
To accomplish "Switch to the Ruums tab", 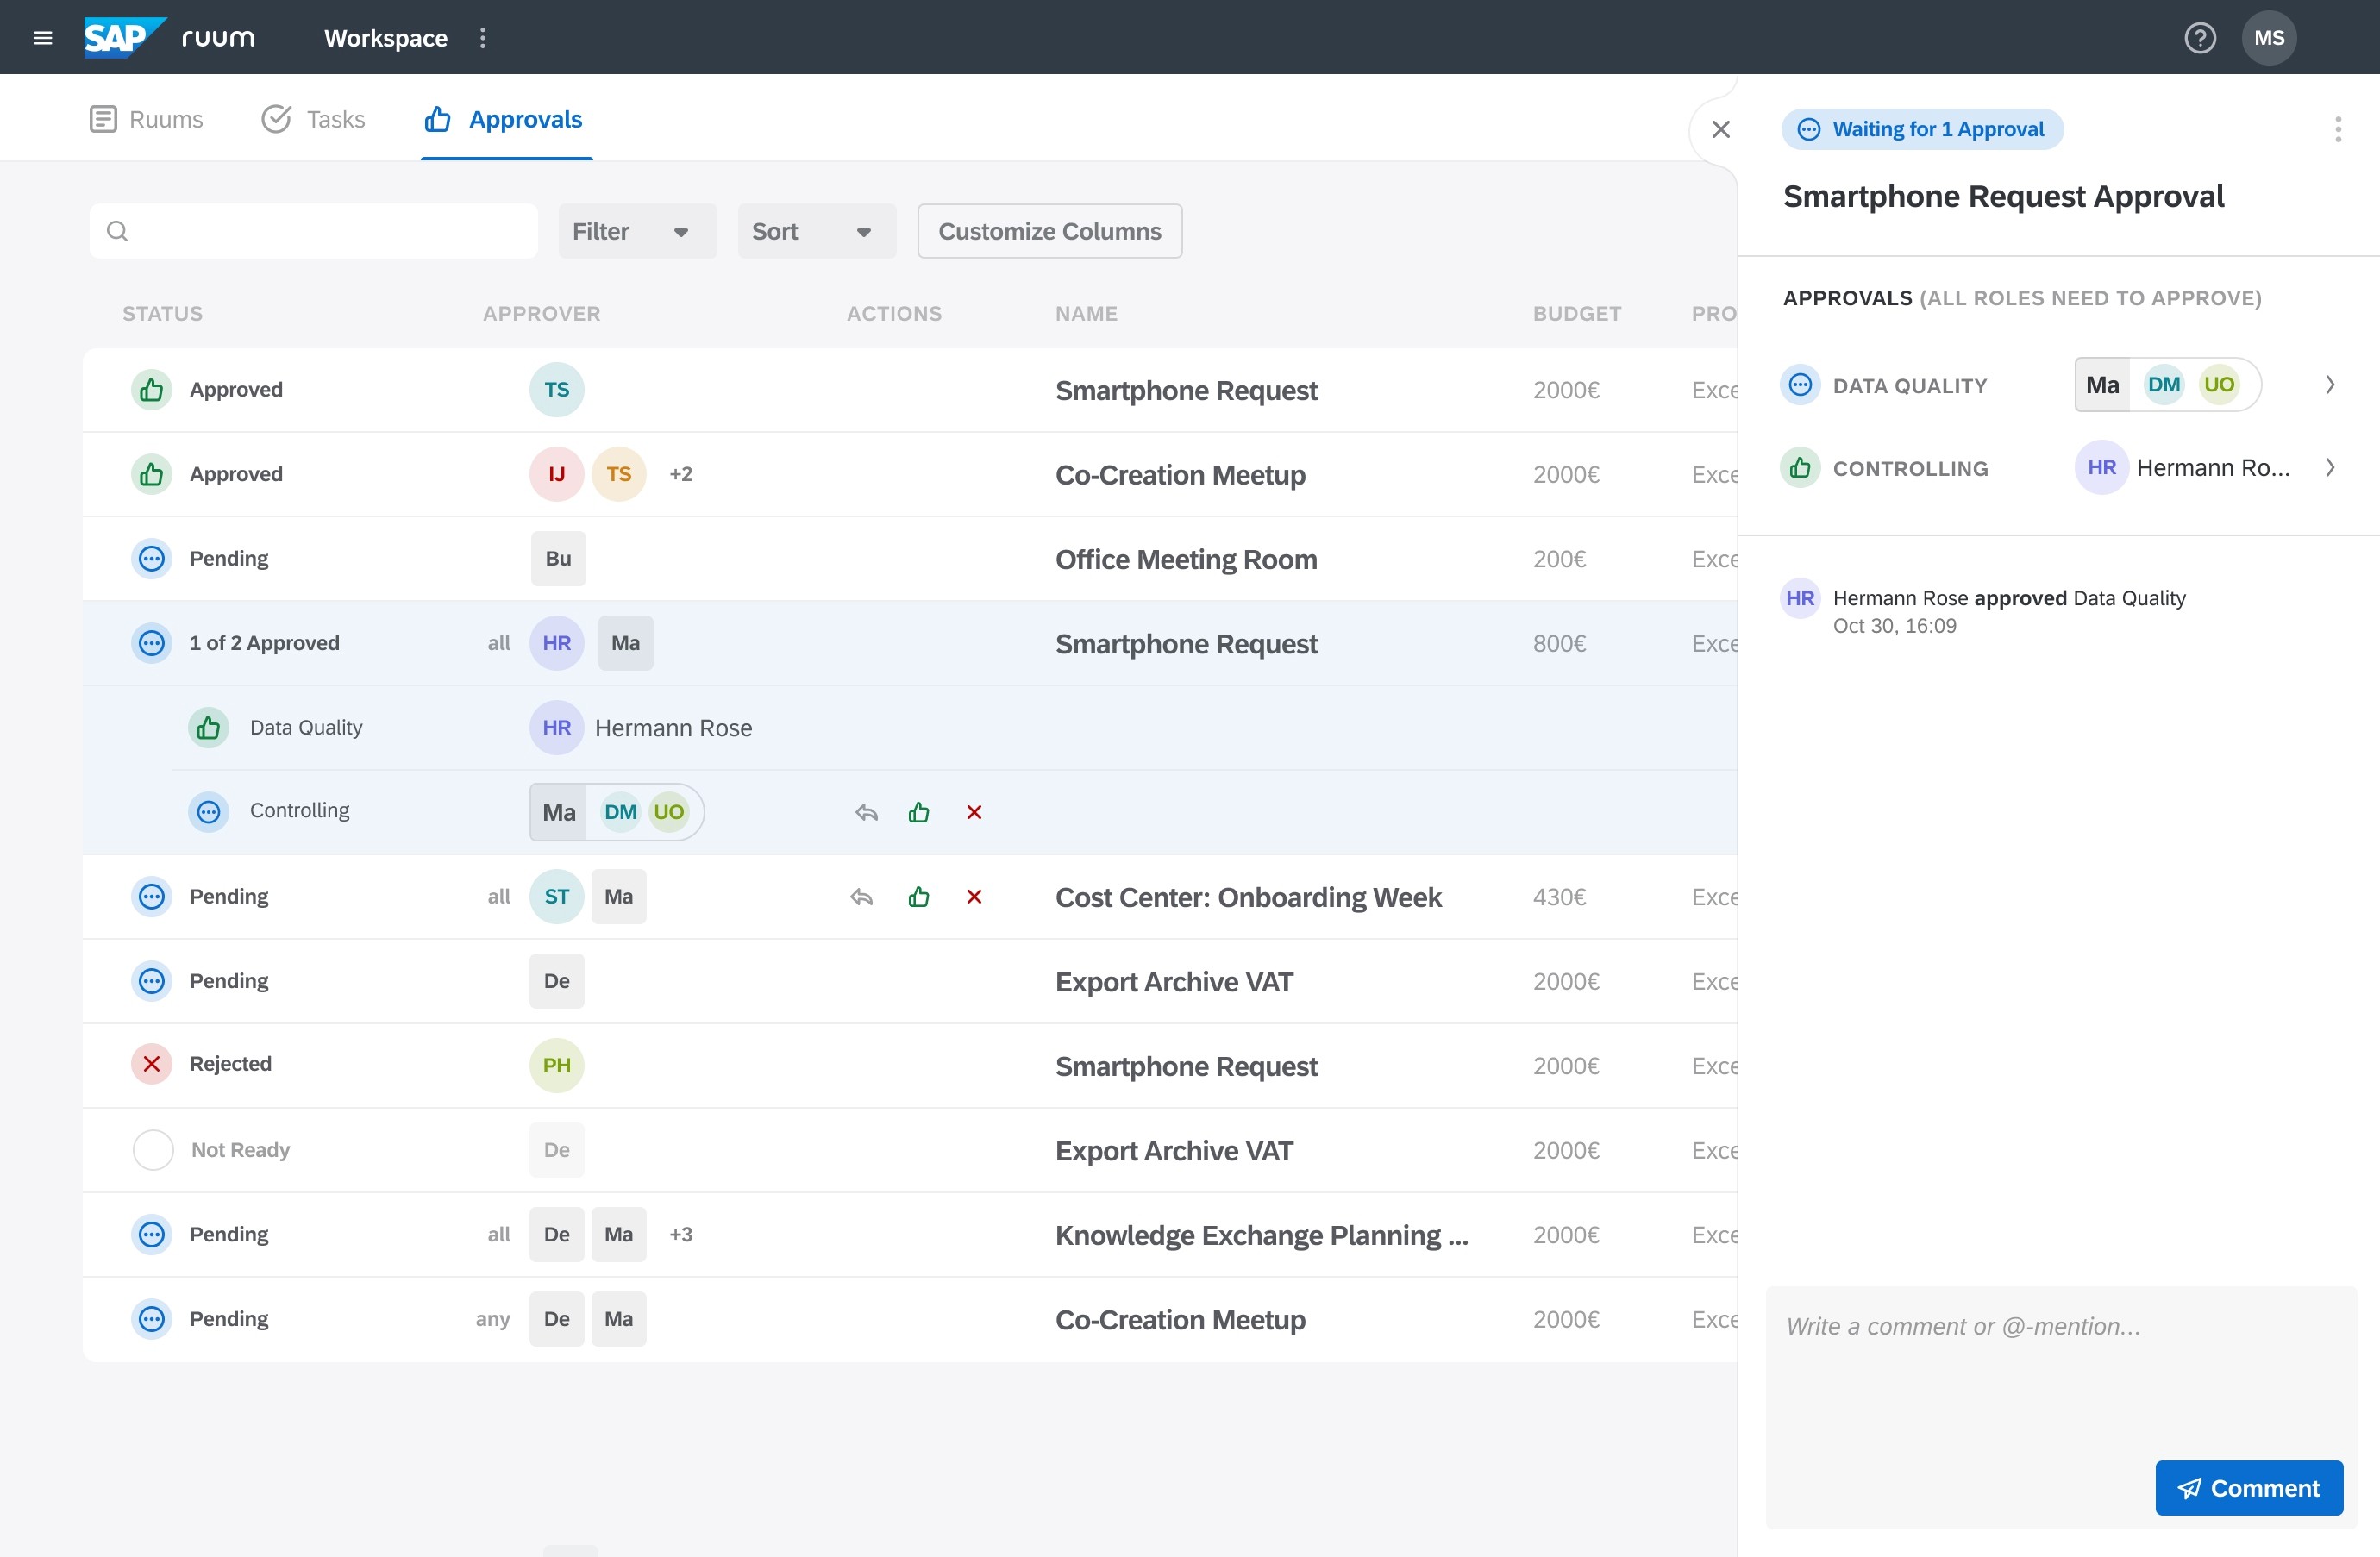I will tap(147, 119).
